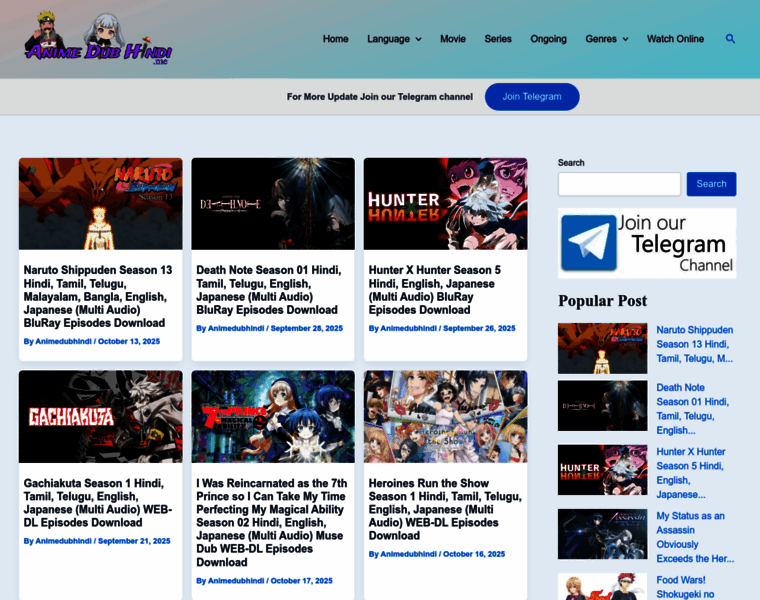The width and height of the screenshot is (760, 600).
Task: Click the Anime Dub Hindi site logo
Action: 99,40
